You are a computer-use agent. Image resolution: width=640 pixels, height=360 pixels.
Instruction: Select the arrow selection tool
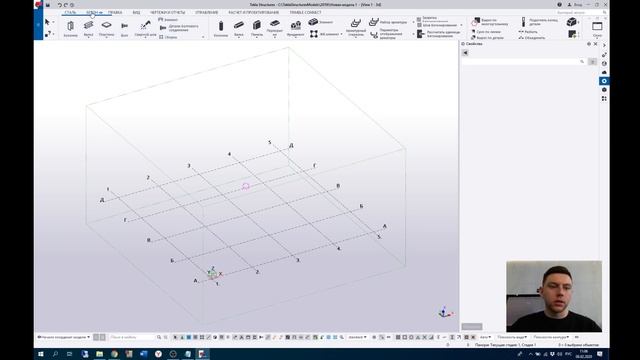(x=47, y=22)
